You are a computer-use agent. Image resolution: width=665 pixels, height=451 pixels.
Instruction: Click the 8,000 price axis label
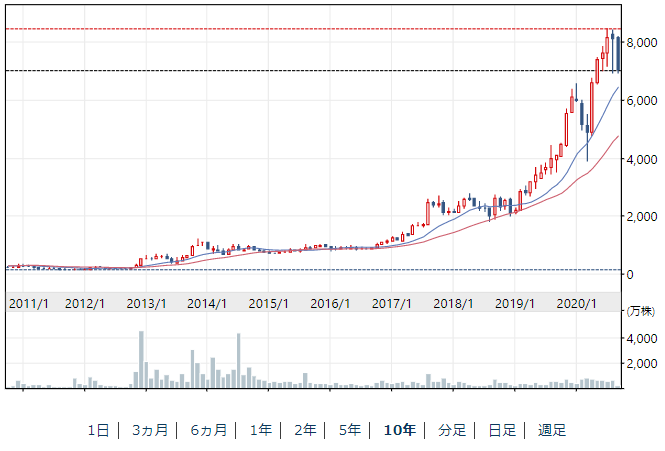[x=642, y=42]
